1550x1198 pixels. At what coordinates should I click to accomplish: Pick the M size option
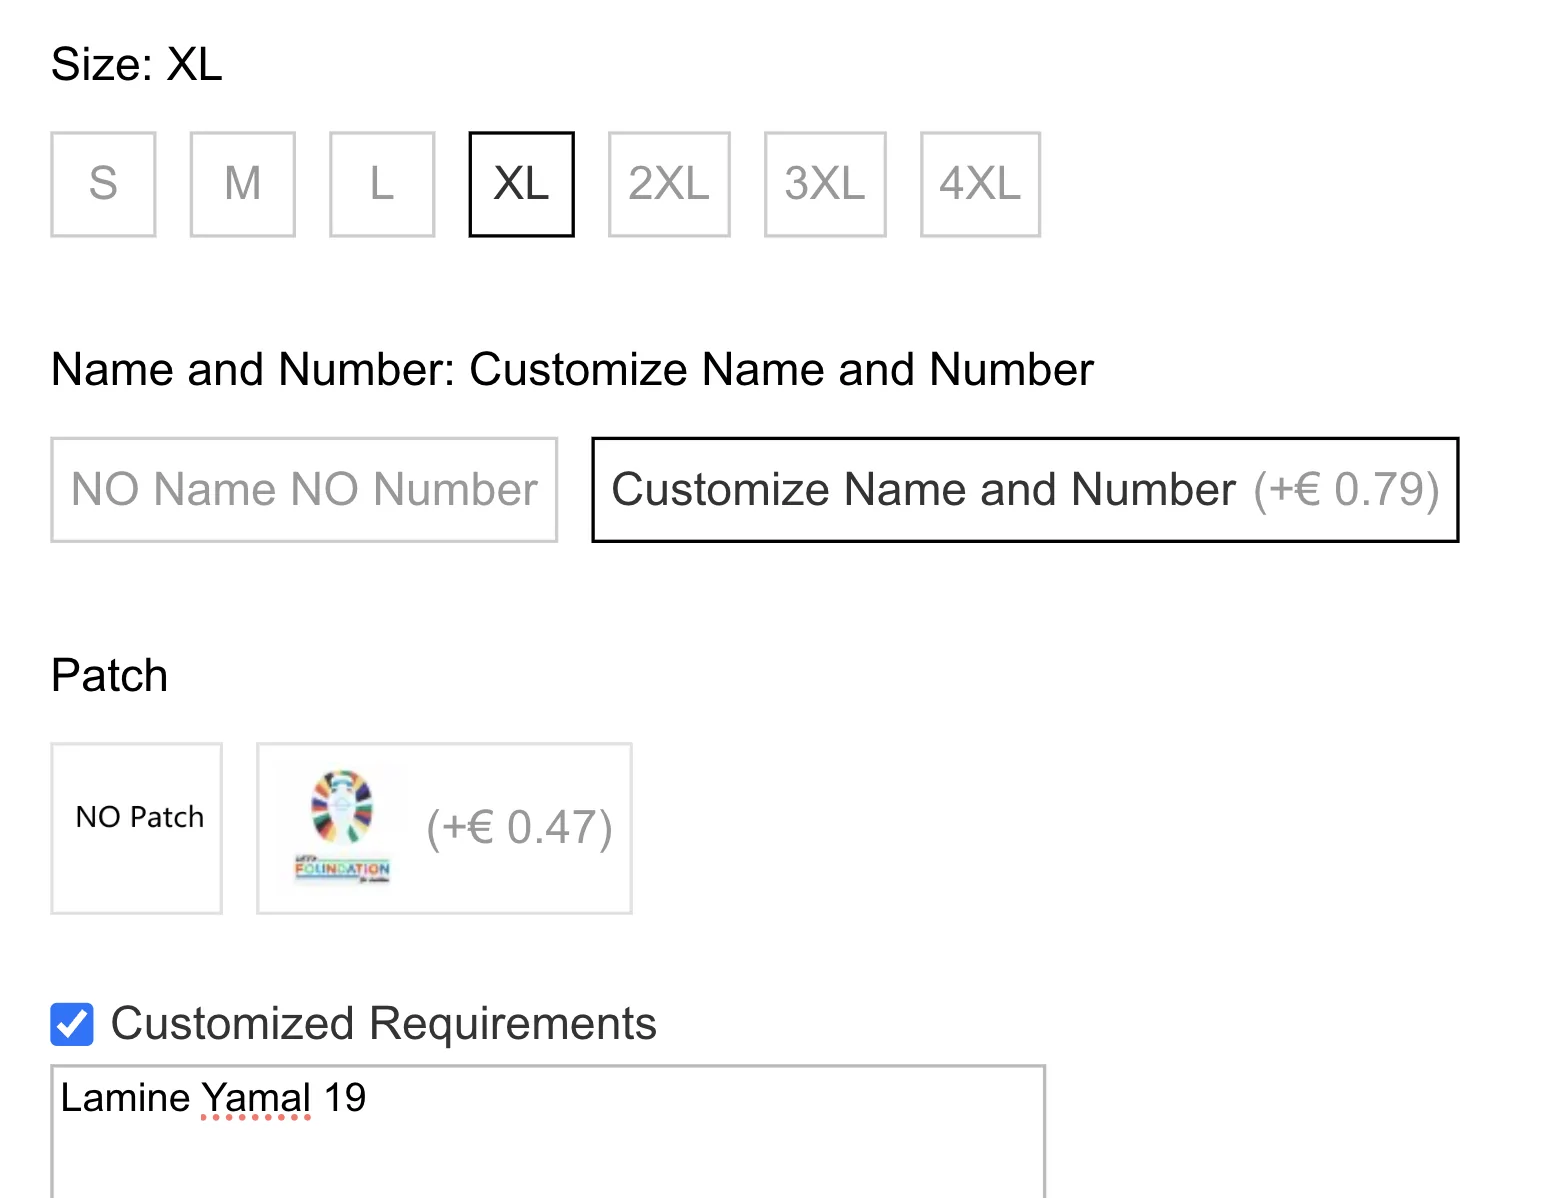[243, 184]
